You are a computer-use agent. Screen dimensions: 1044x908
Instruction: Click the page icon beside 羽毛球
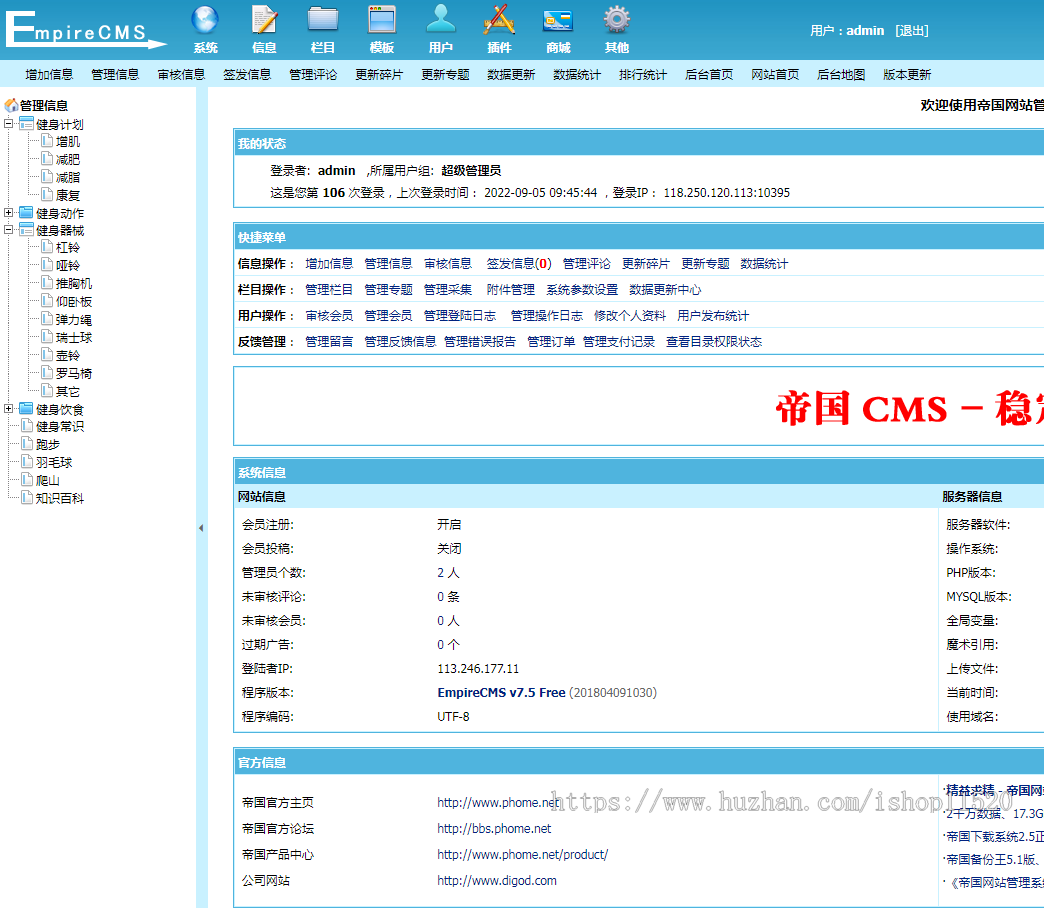(x=27, y=462)
